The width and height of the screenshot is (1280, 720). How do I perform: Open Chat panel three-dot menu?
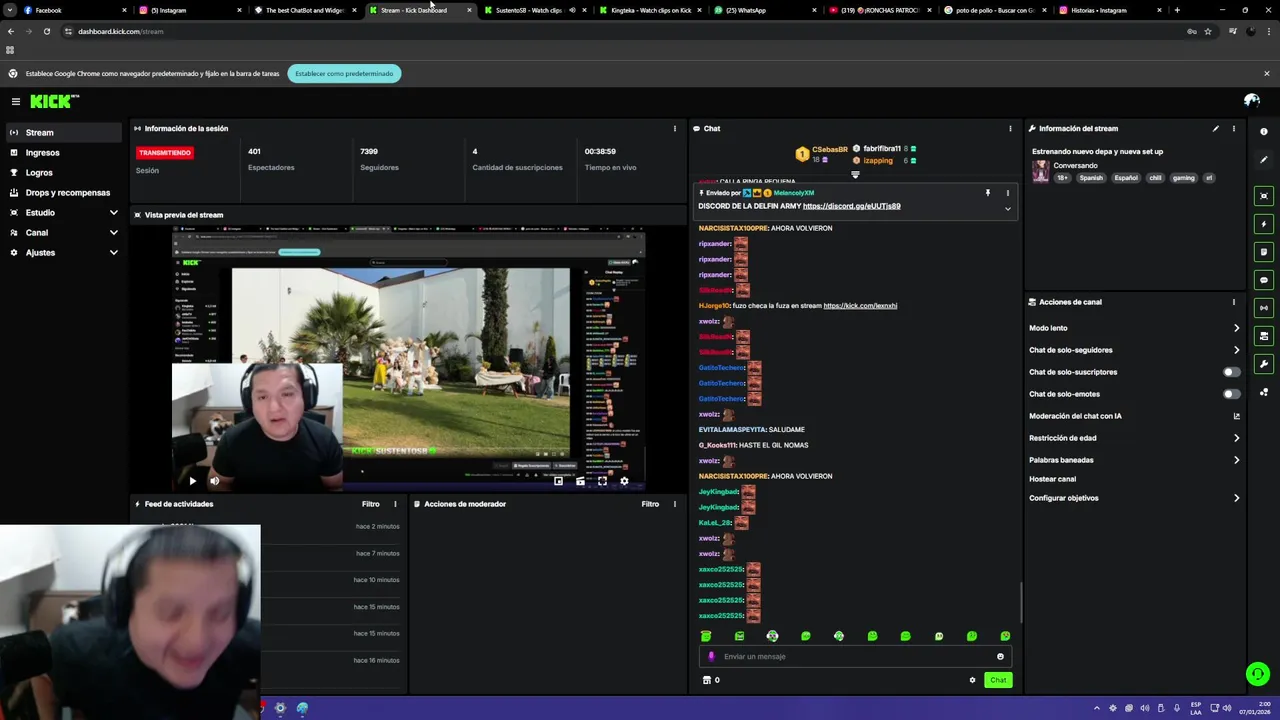coord(1010,128)
